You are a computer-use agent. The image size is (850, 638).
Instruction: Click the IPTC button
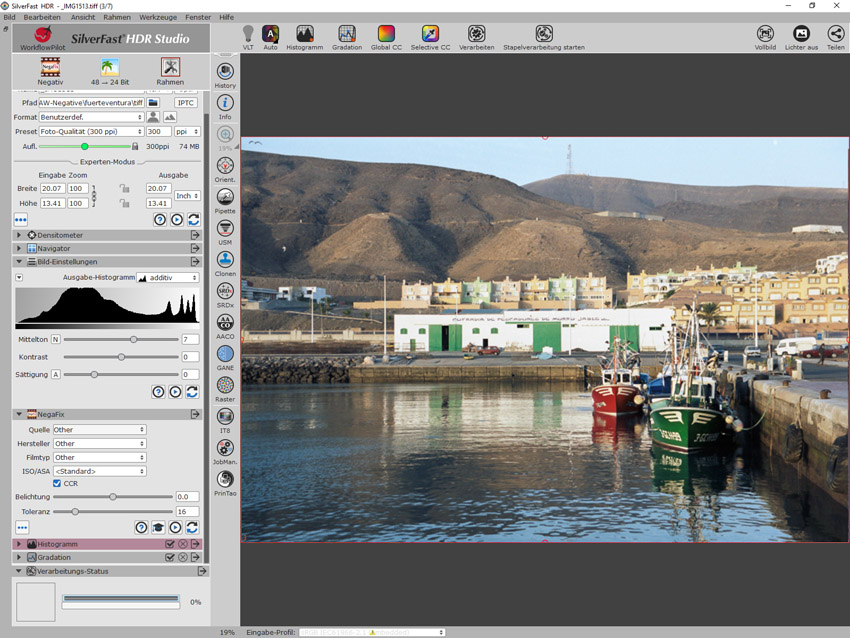point(186,102)
